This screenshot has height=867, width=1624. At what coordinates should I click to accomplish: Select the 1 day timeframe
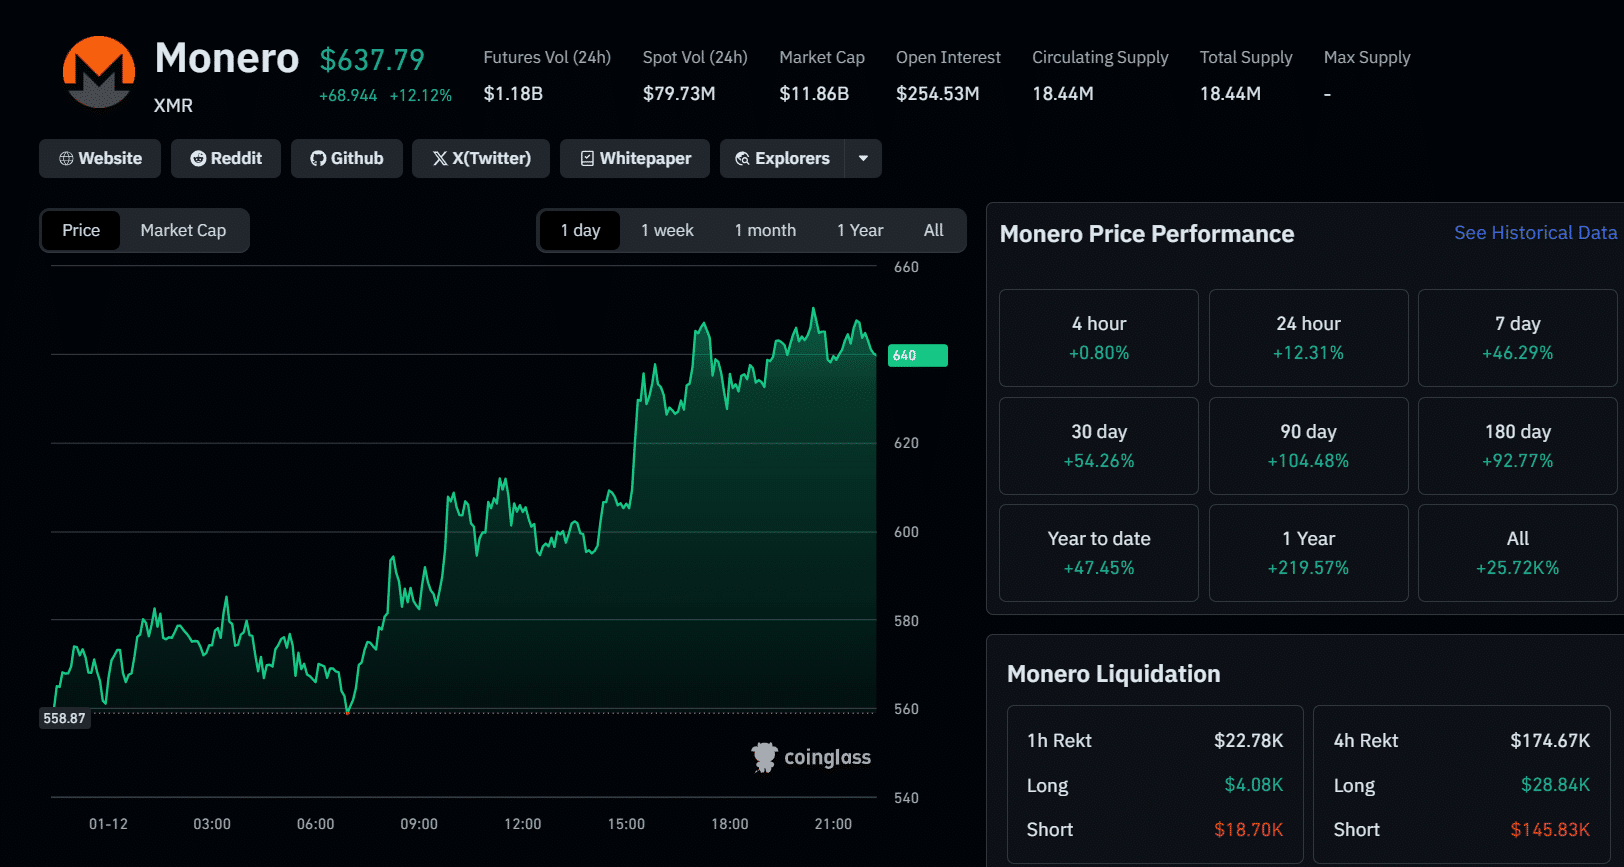click(x=580, y=230)
